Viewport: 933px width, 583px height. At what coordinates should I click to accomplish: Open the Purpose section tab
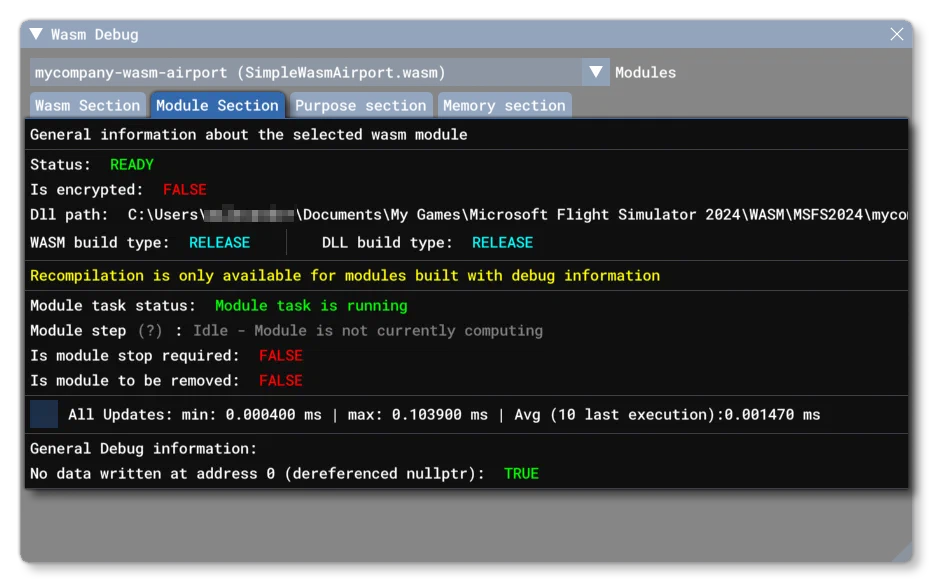[361, 105]
